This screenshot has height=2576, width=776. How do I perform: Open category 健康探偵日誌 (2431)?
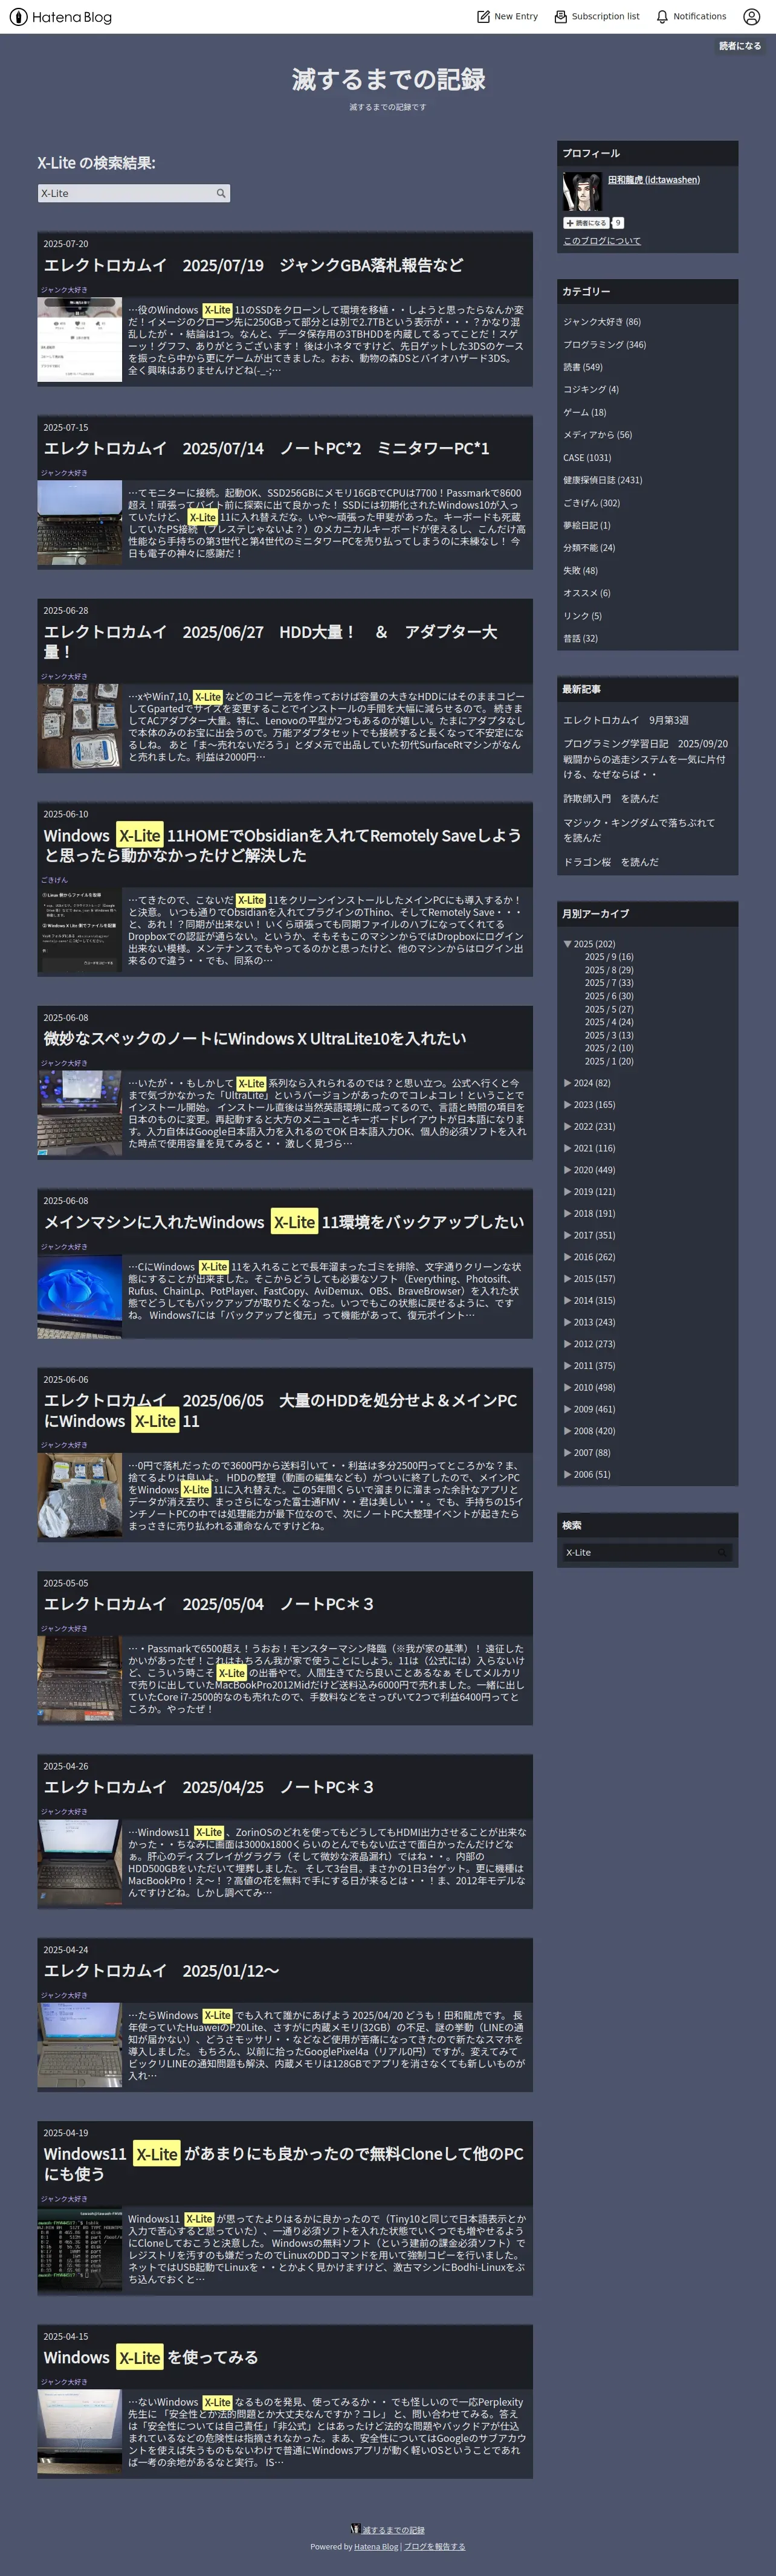tap(602, 480)
